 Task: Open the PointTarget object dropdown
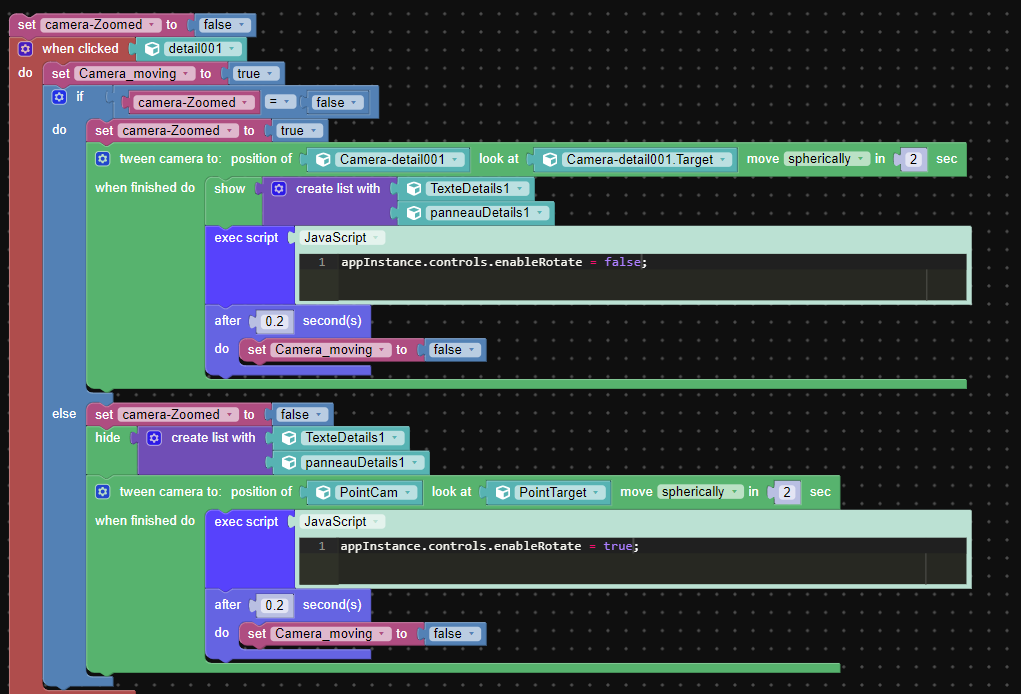559,493
